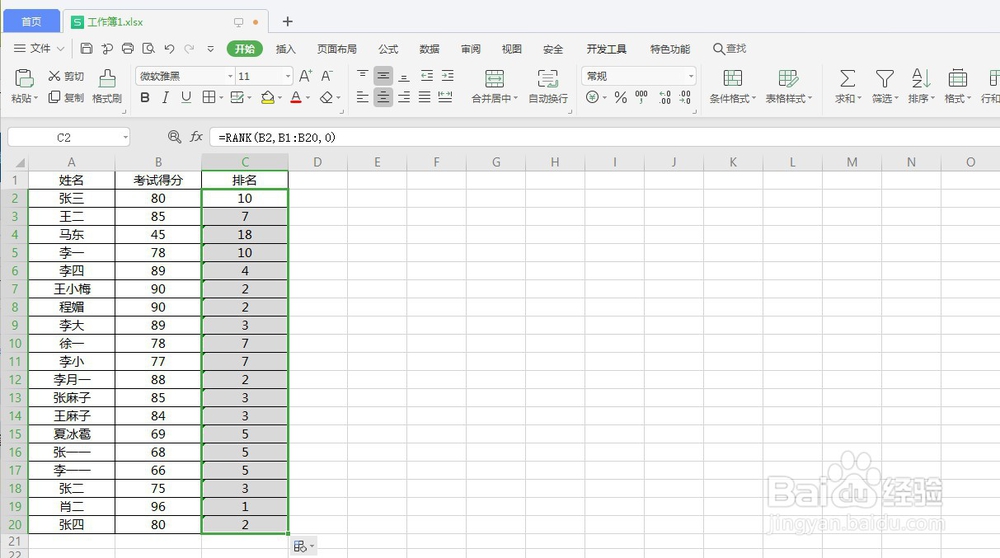Open the Format 格式 menu
Viewport: 1000px width, 558px height.
tap(958, 86)
